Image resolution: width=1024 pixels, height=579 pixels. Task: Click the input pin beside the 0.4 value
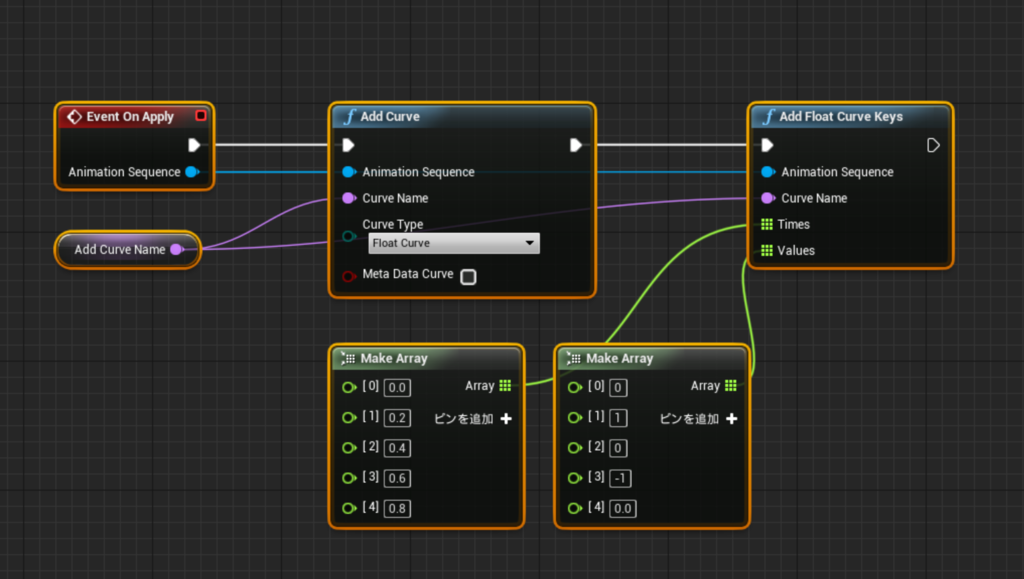349,448
